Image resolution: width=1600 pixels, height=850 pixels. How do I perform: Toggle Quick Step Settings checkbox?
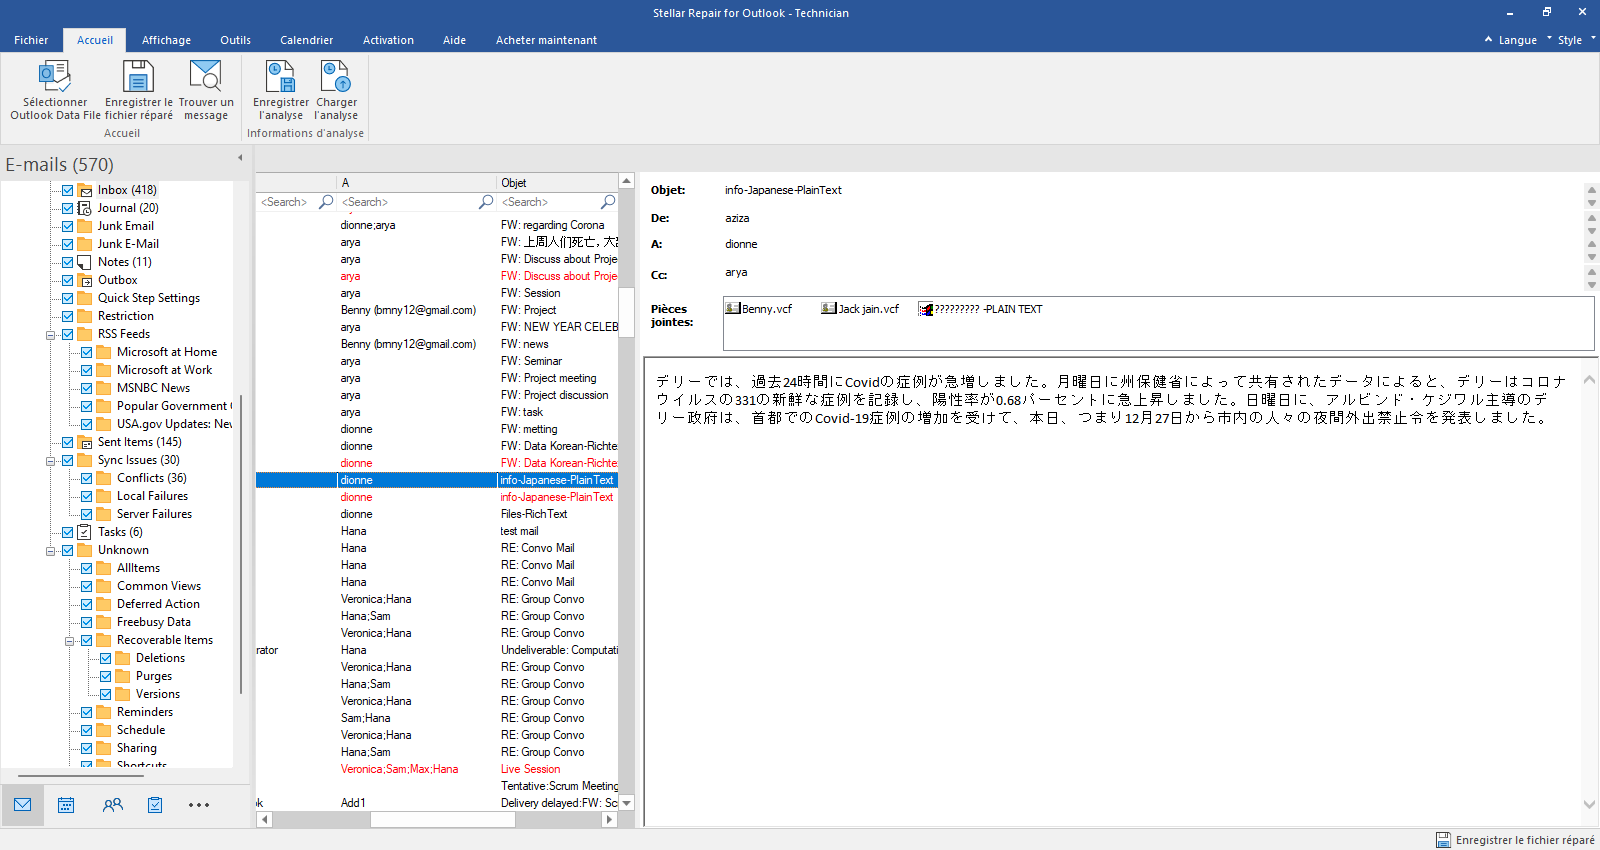click(67, 298)
